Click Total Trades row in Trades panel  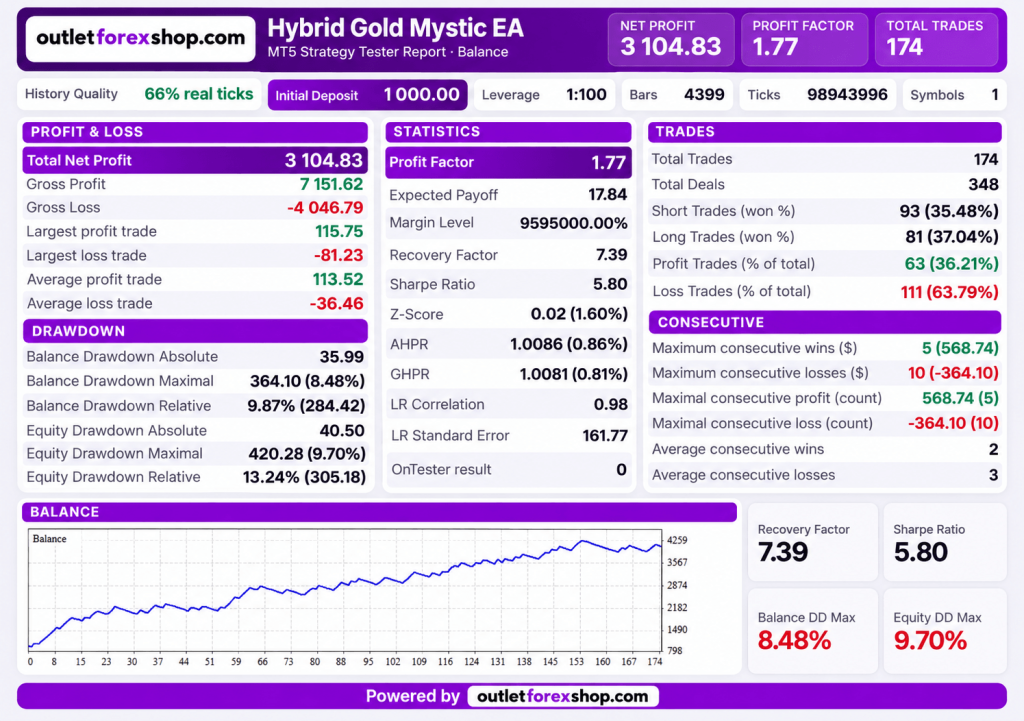click(x=825, y=159)
